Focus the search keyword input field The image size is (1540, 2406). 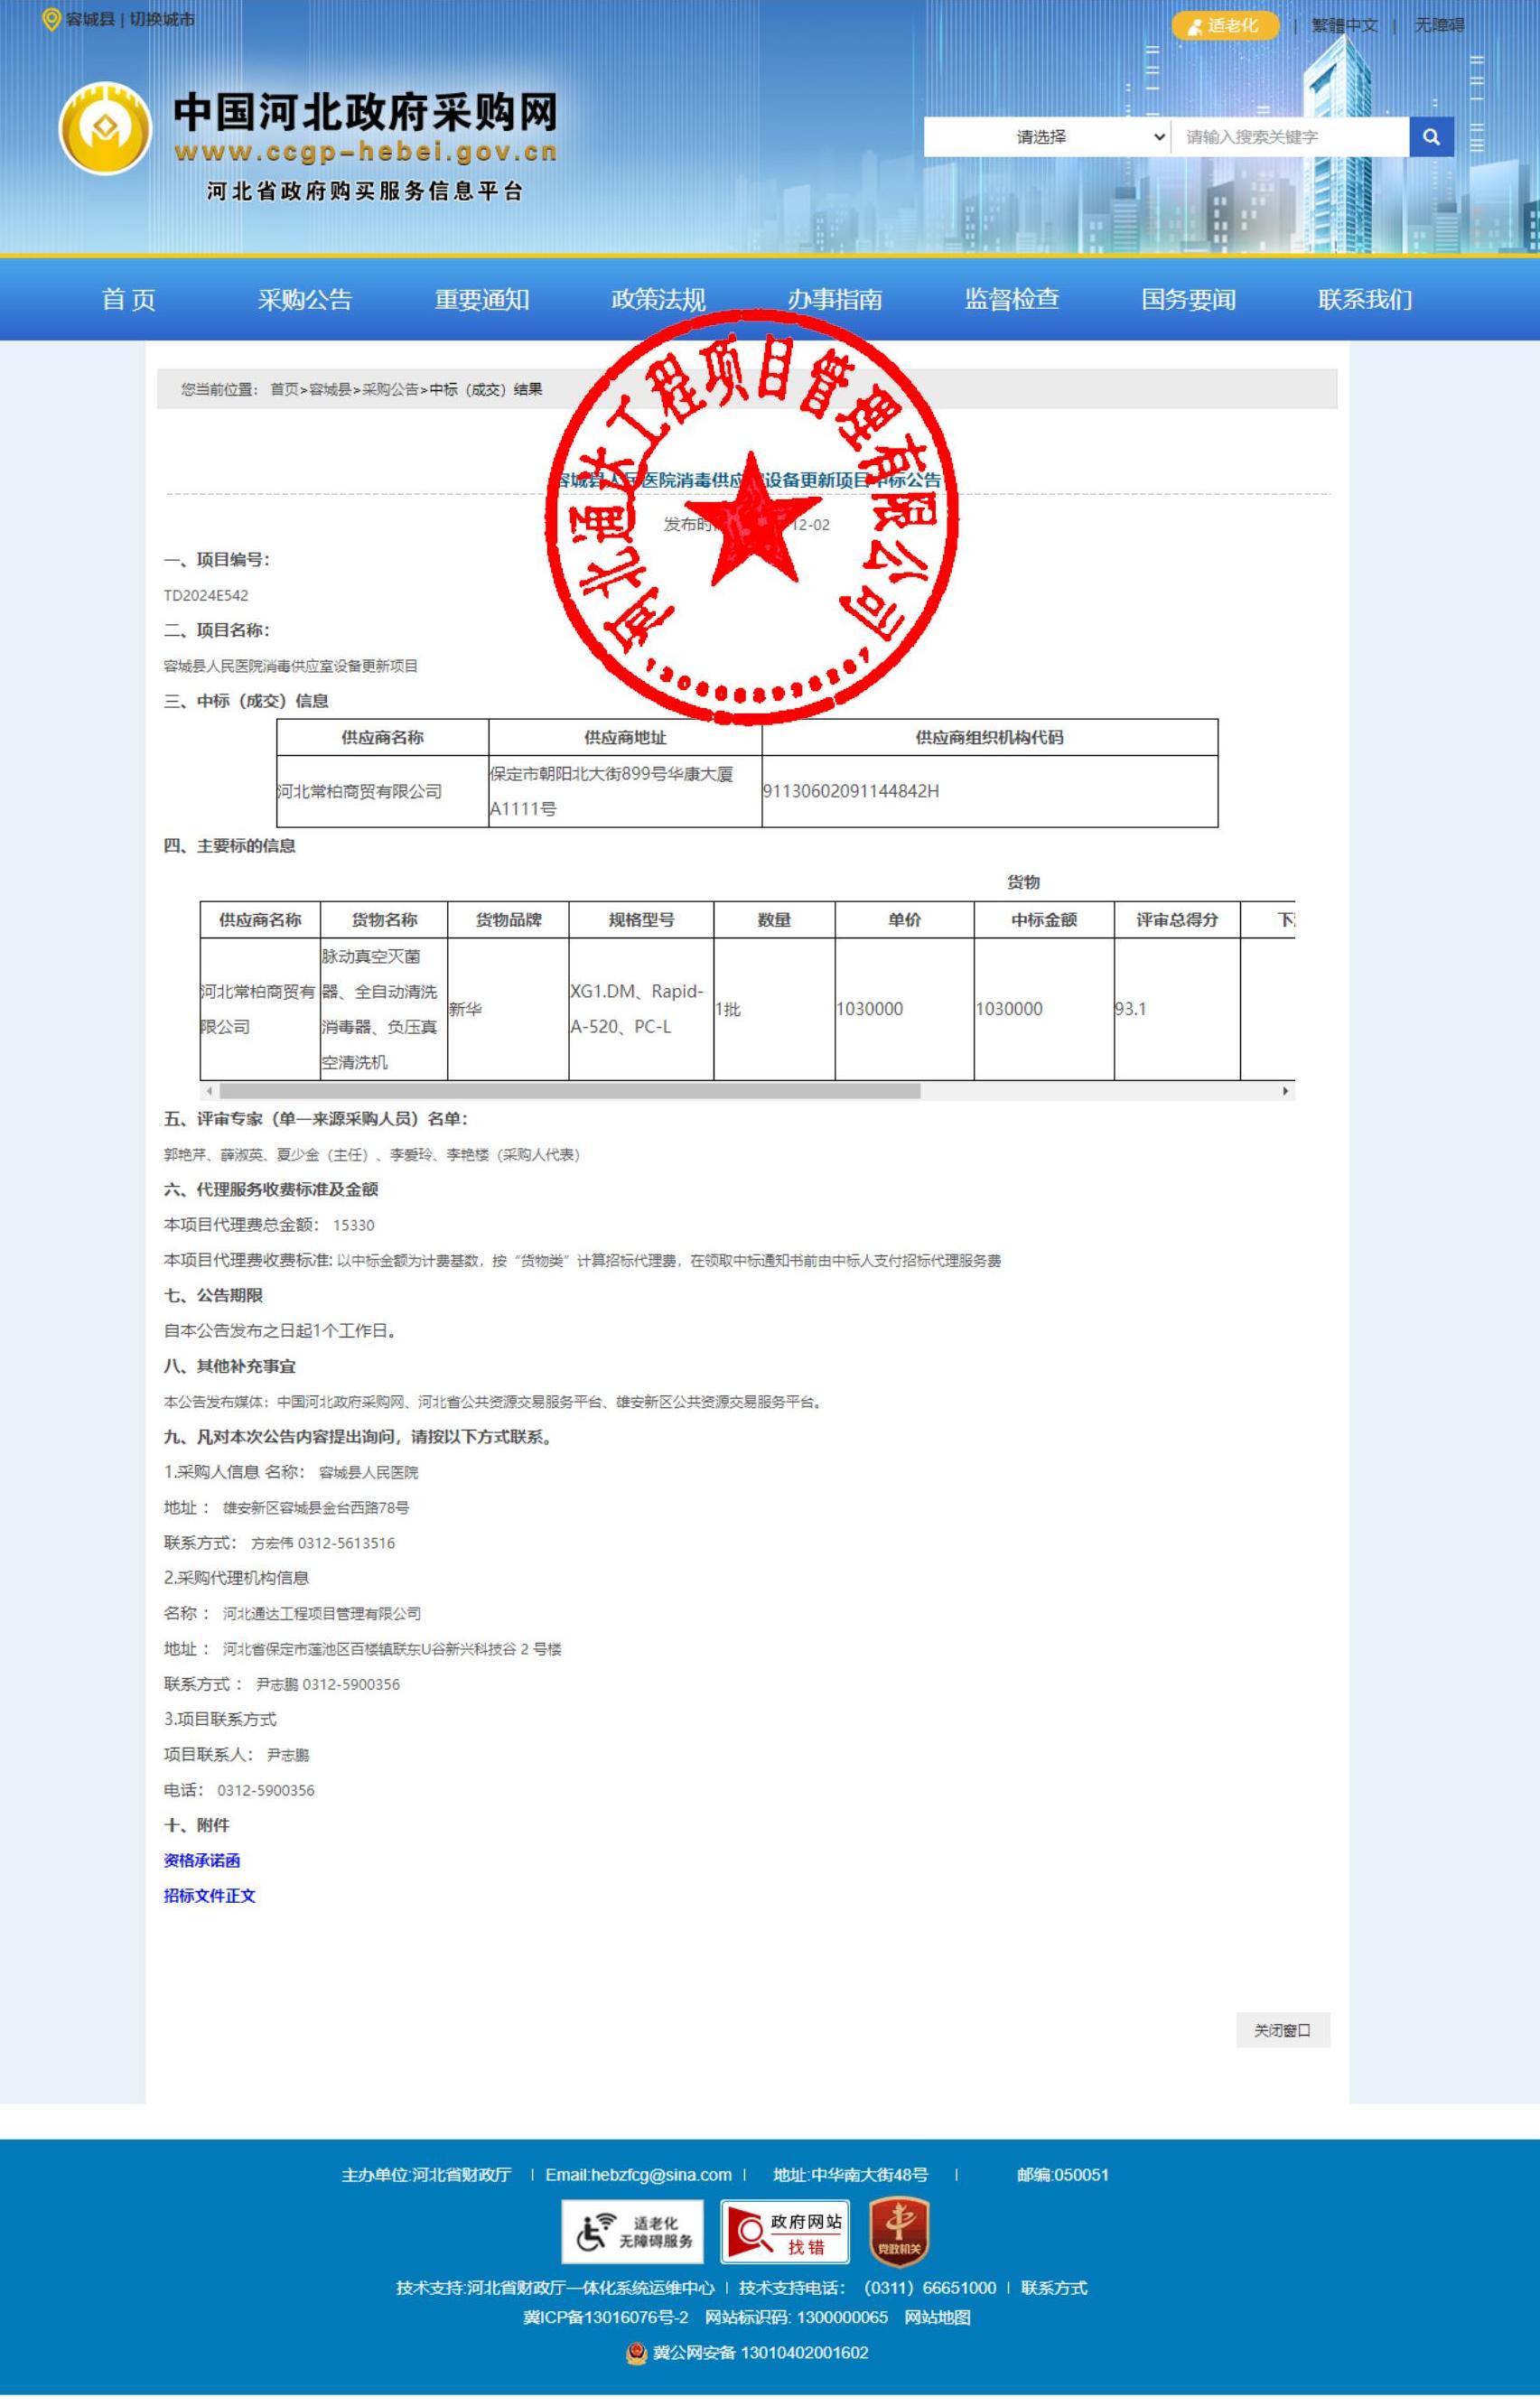coord(1290,137)
